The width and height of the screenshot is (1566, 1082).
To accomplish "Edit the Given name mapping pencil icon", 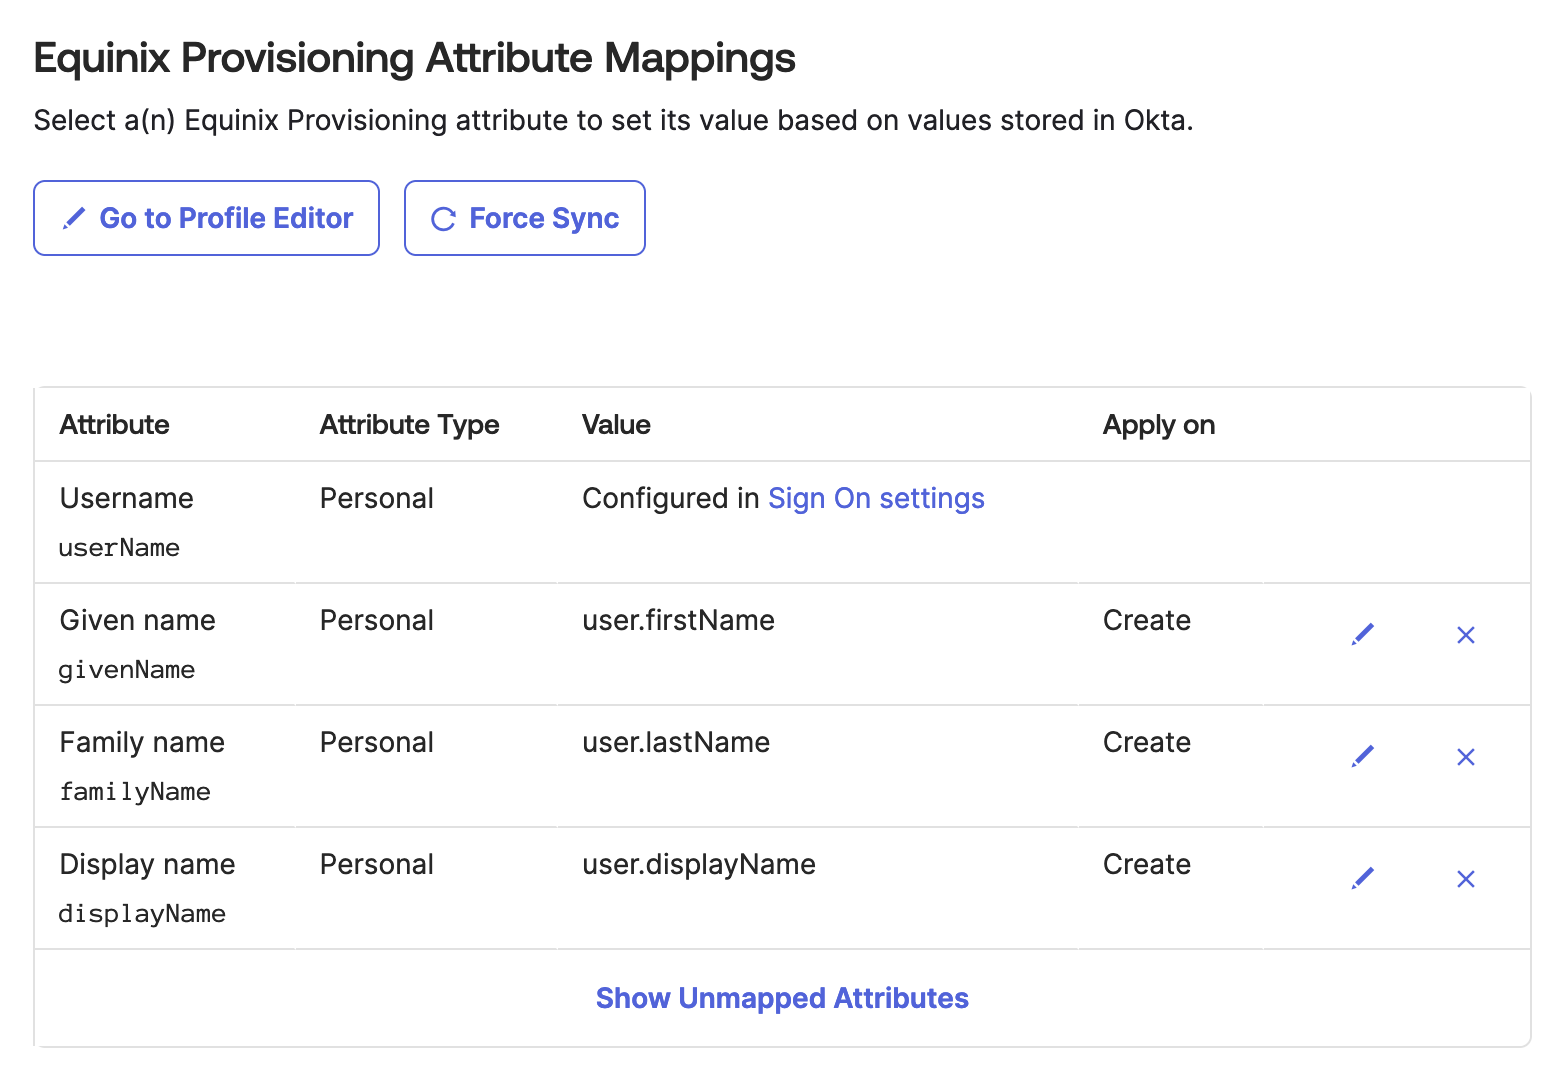I will click(x=1362, y=635).
